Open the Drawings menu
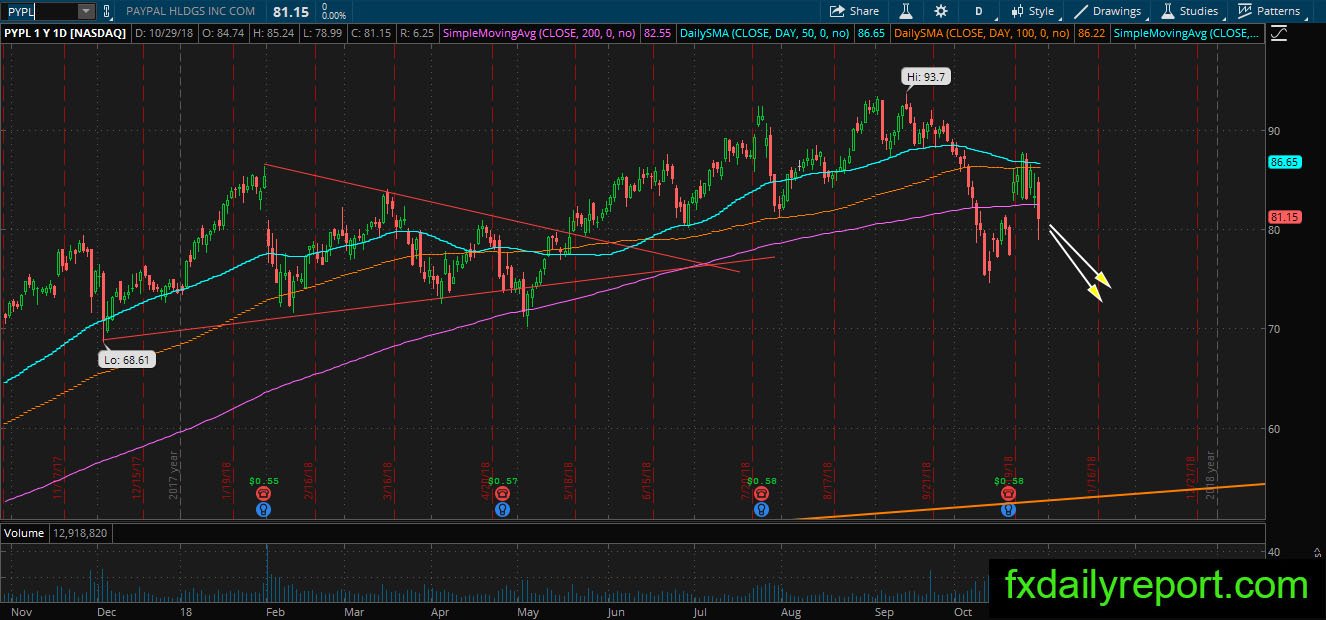The width and height of the screenshot is (1326, 620). click(1108, 11)
